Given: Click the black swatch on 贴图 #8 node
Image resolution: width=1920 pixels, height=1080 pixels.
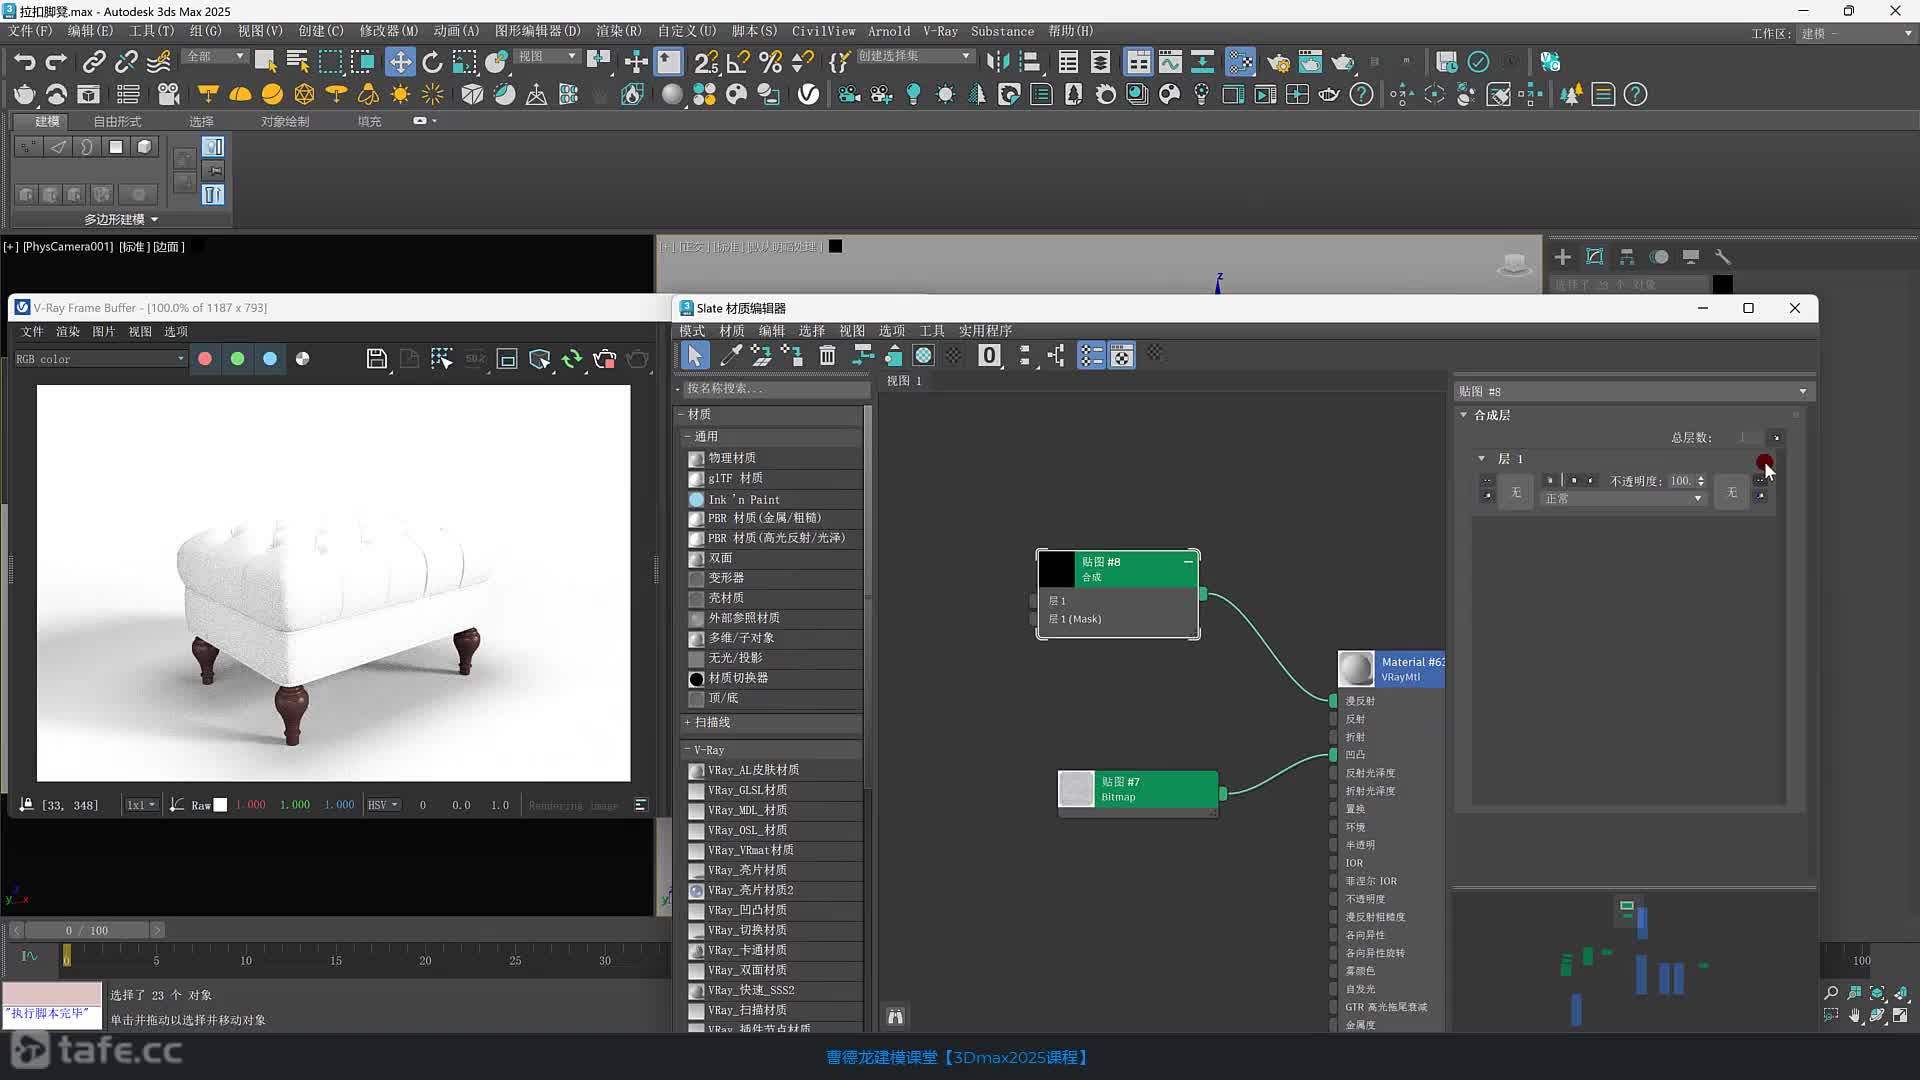Looking at the screenshot, I should tap(1057, 569).
